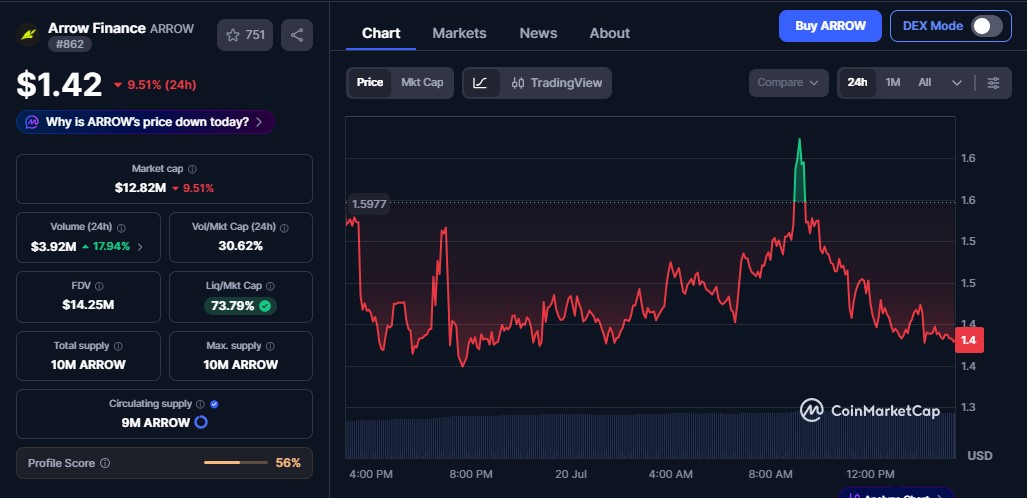The width and height of the screenshot is (1027, 498).
Task: Open Vol/Mkt Cap (24h) info icon
Action: 284,227
